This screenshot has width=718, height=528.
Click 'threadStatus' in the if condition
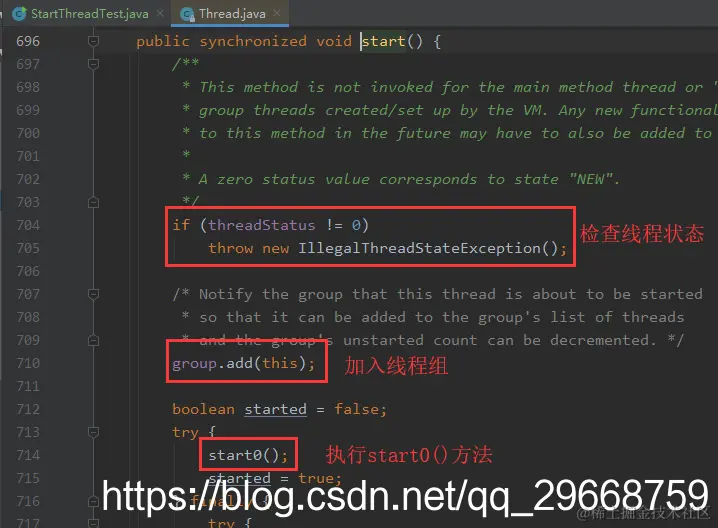coord(262,225)
